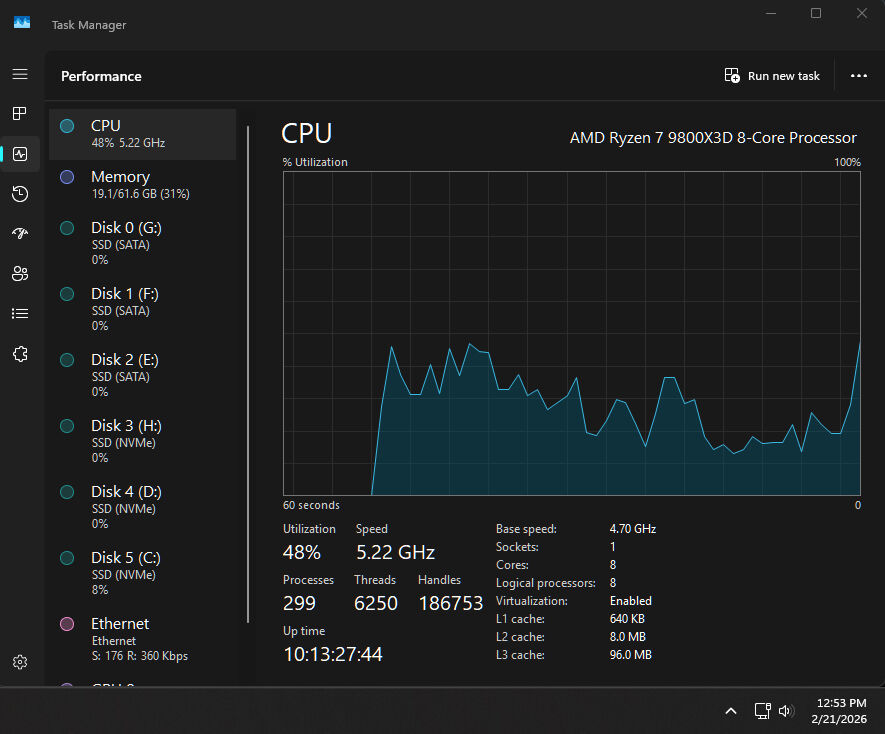Viewport: 885px width, 734px height.
Task: Open the Services page
Action: pos(20,353)
